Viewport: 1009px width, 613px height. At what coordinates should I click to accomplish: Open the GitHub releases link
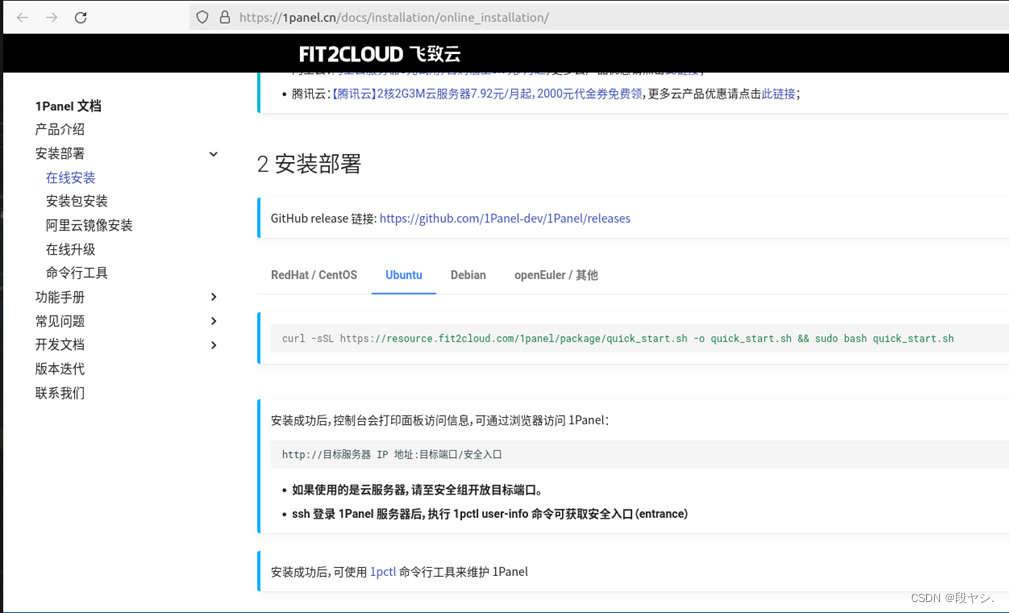504,218
